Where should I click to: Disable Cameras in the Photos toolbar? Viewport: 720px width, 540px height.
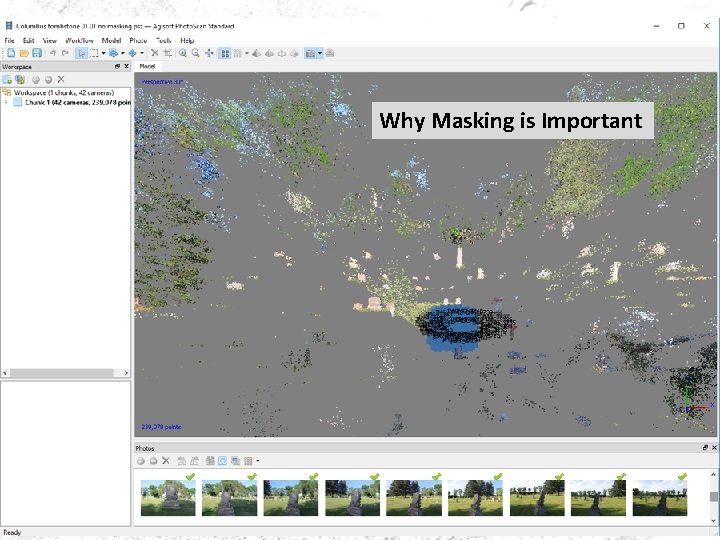pos(153,461)
